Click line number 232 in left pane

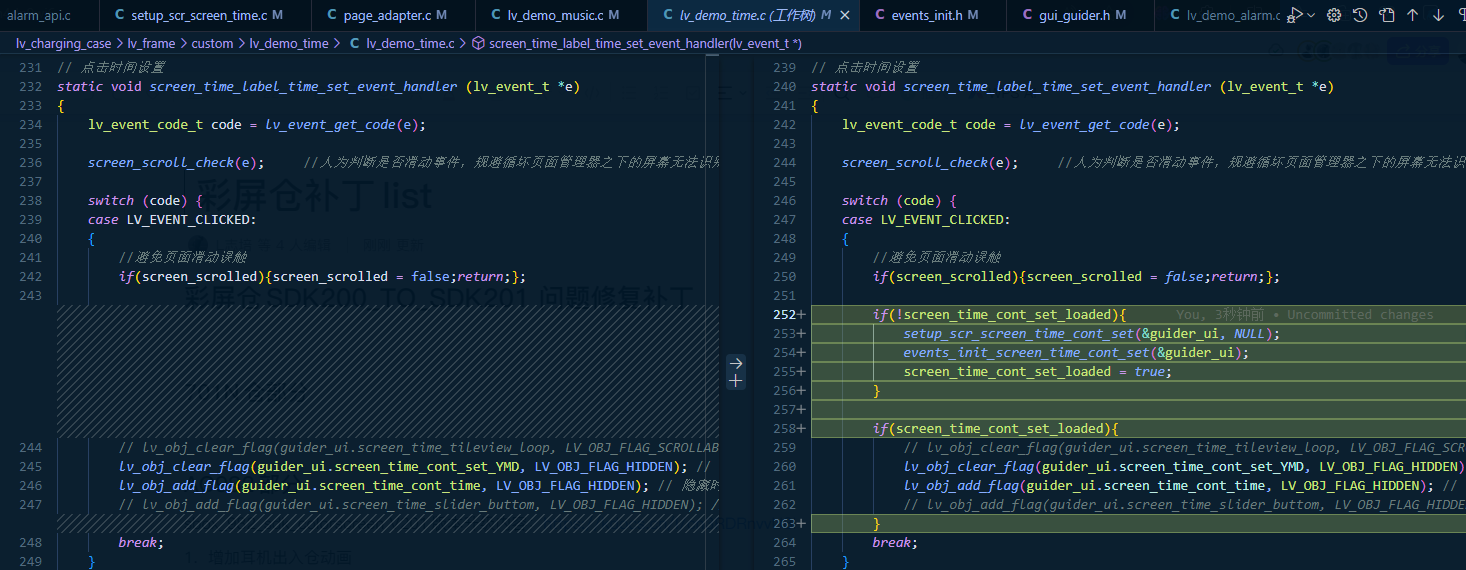click(30, 86)
